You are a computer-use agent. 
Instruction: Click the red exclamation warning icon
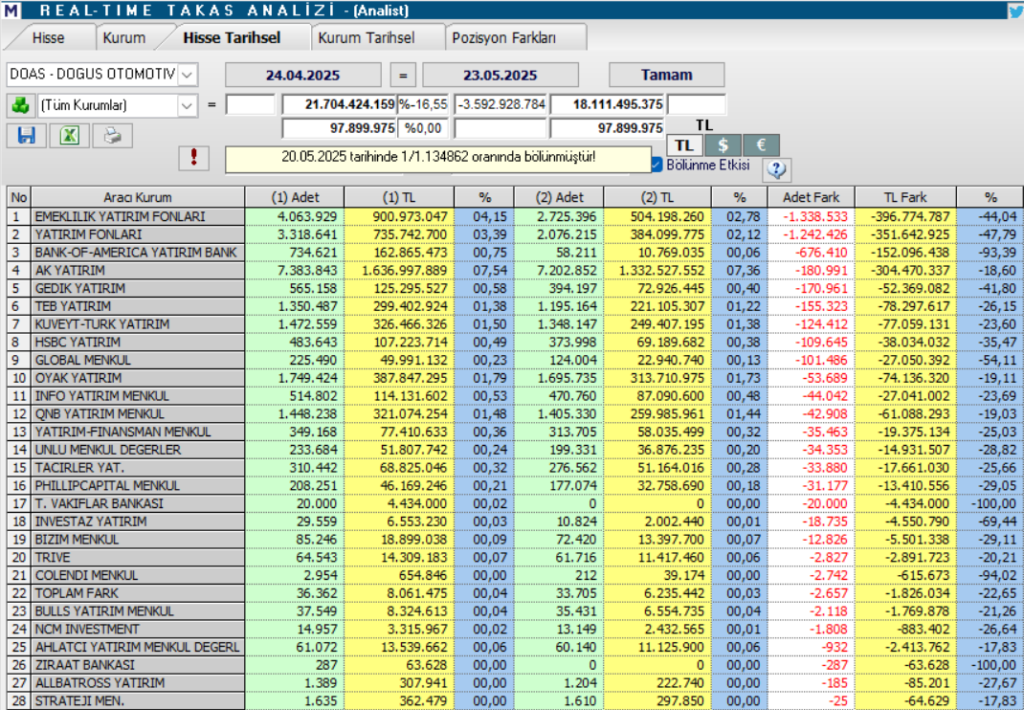click(x=195, y=157)
